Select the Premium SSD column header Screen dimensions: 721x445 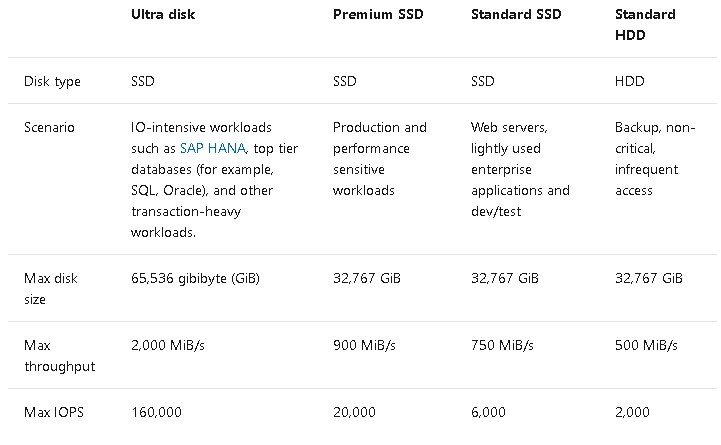[x=378, y=14]
